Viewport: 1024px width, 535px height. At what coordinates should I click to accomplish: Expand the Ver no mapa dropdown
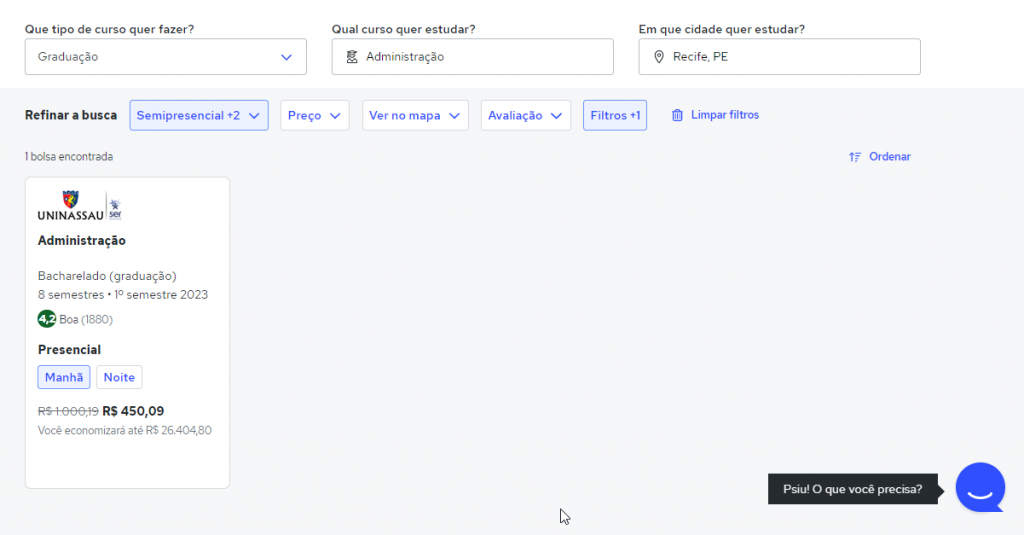tap(415, 115)
